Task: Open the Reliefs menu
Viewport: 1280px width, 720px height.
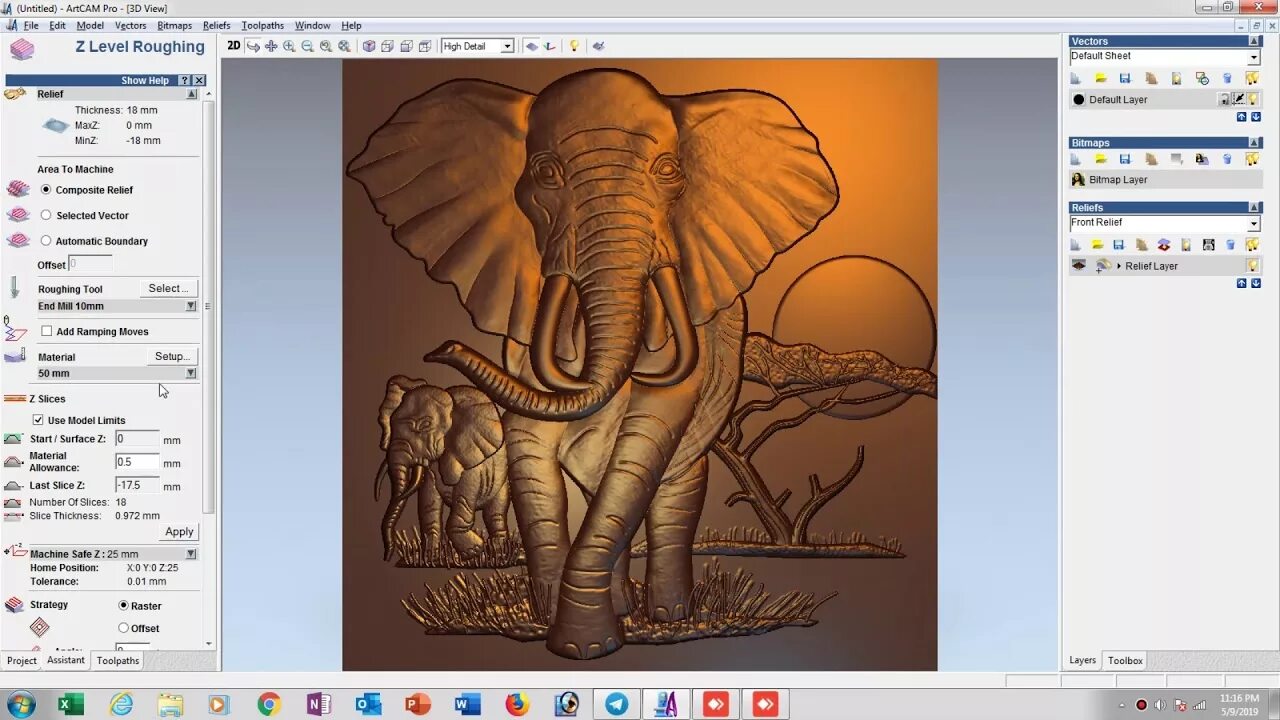Action: pos(216,25)
